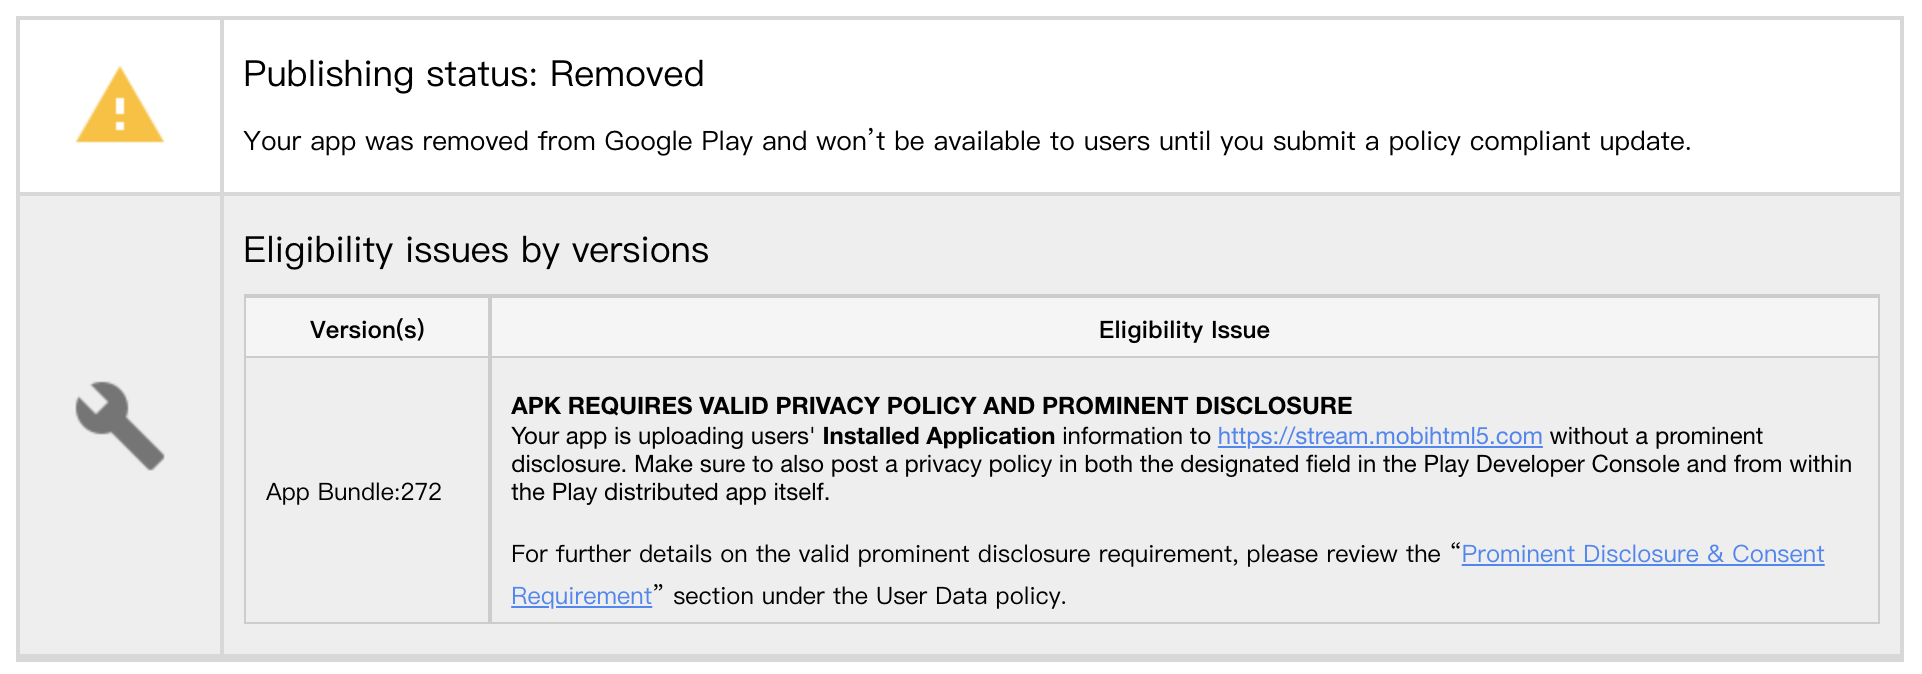Click the 'Eligibility issues by versions' heading
The image size is (1922, 674).
[475, 250]
